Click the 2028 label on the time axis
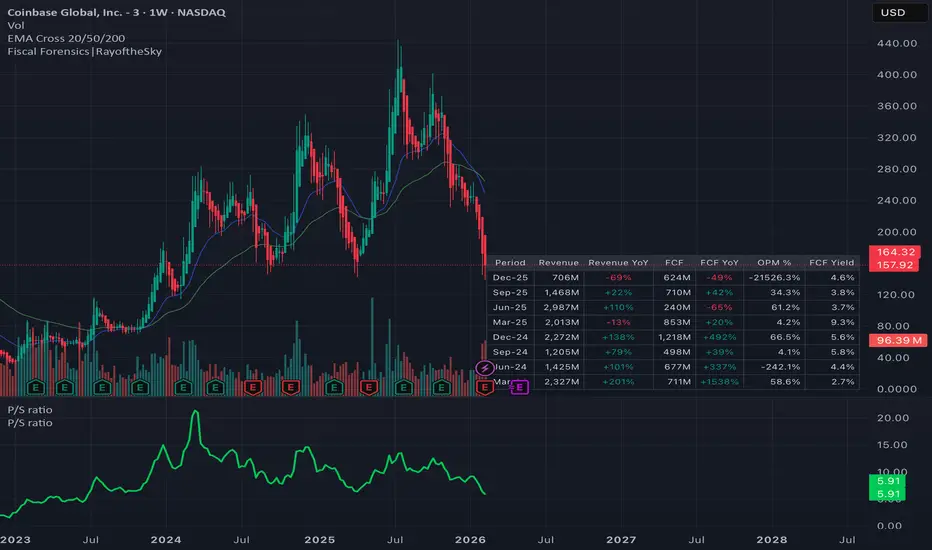 [772, 540]
